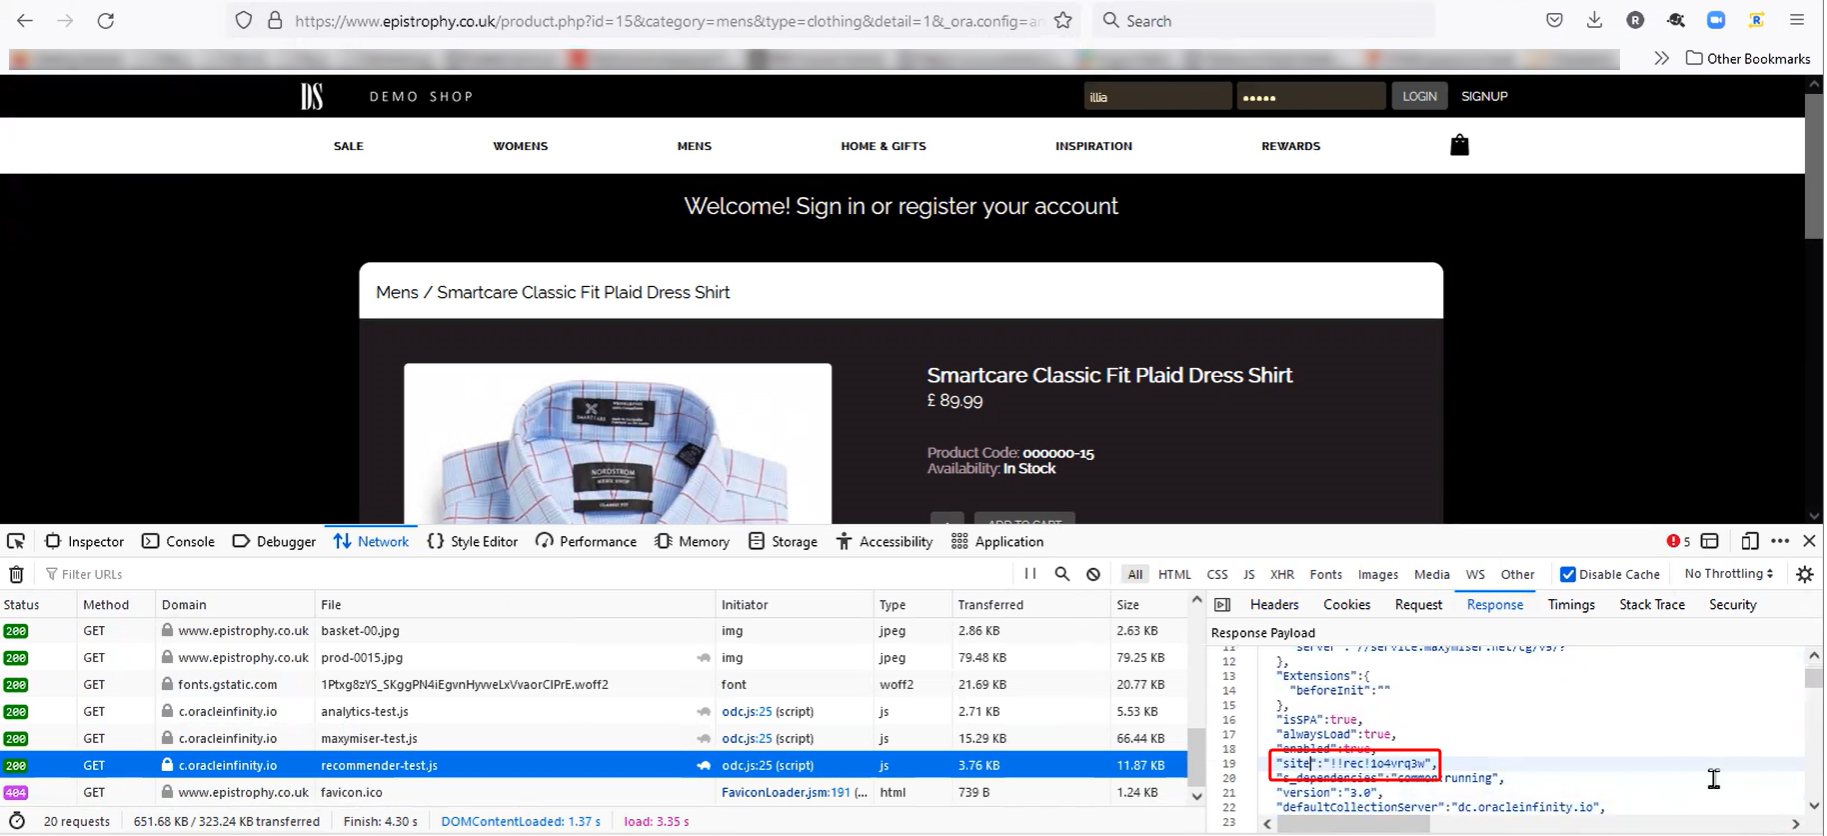Reload the current page
The image size is (1827, 836).
[x=105, y=20]
